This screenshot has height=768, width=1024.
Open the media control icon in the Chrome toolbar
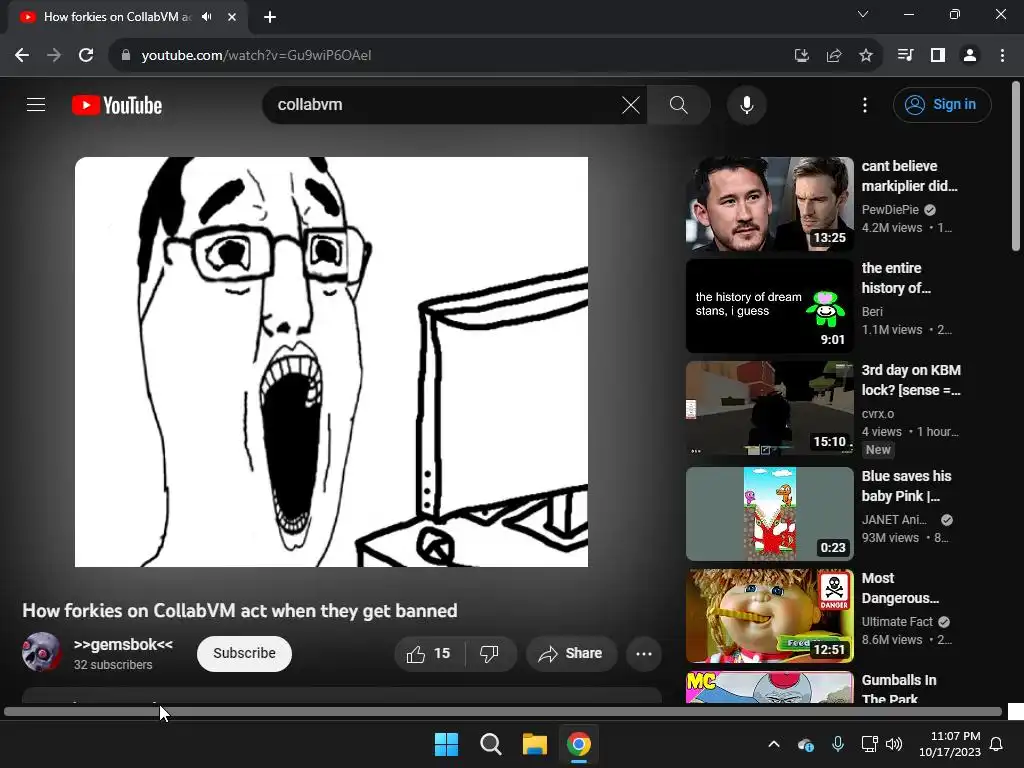click(x=905, y=56)
